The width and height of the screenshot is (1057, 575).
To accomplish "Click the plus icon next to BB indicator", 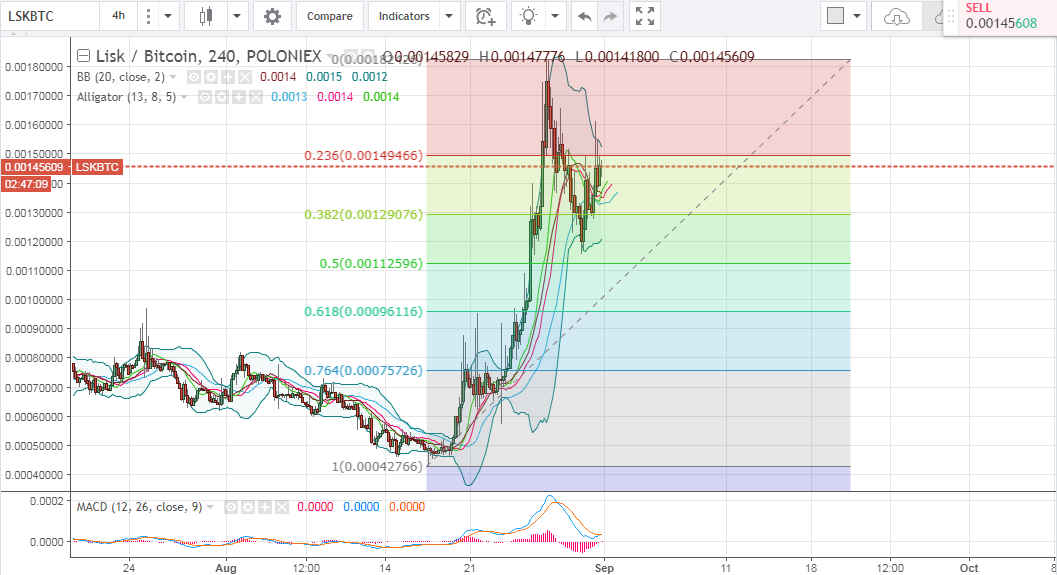I will tap(227, 77).
